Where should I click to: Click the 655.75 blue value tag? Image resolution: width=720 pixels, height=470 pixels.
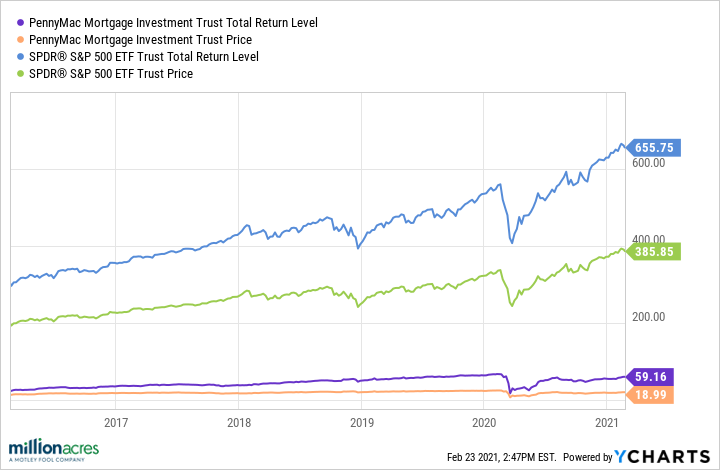pos(653,148)
